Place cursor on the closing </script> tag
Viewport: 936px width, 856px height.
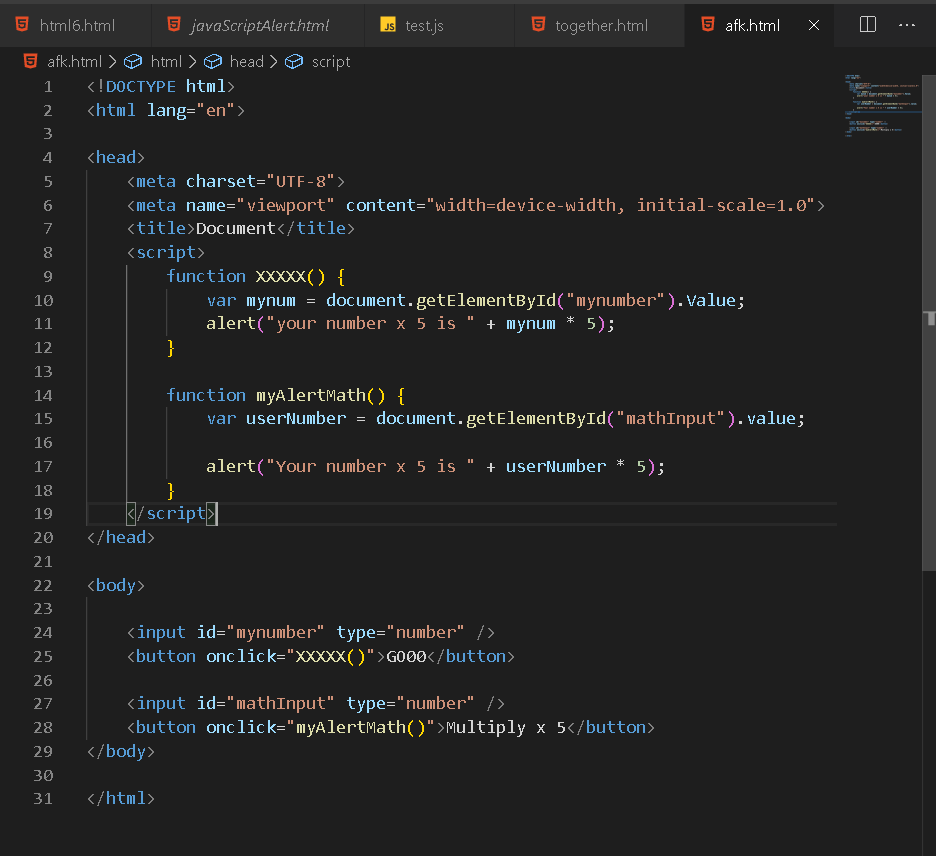tap(172, 513)
